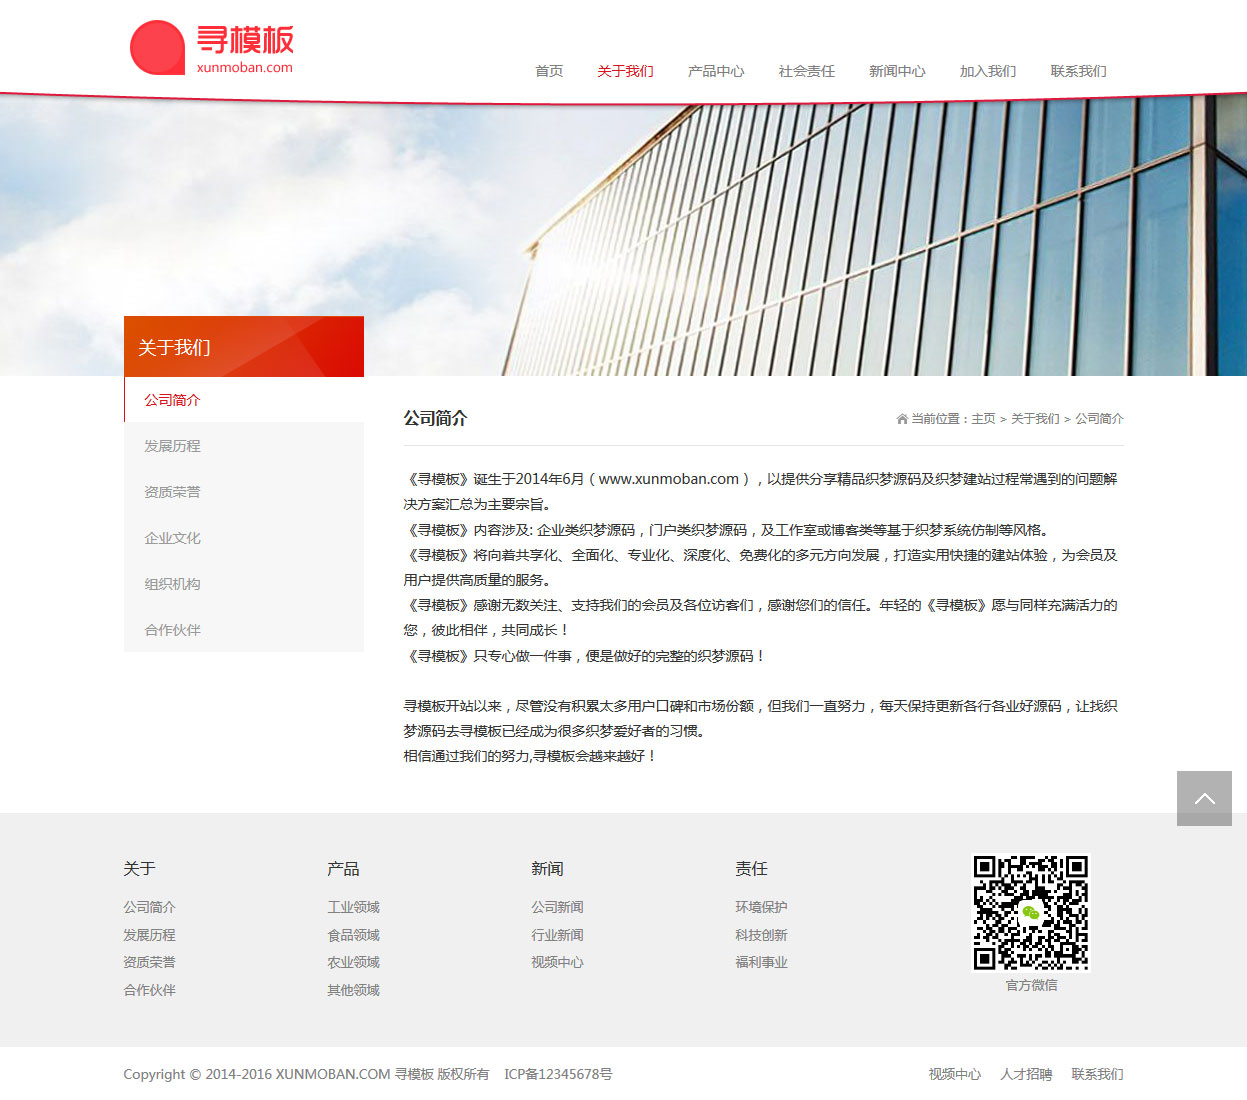This screenshot has height=1100, width=1247.
Task: Select 资质荣誉 in the sidebar
Action: (244, 492)
